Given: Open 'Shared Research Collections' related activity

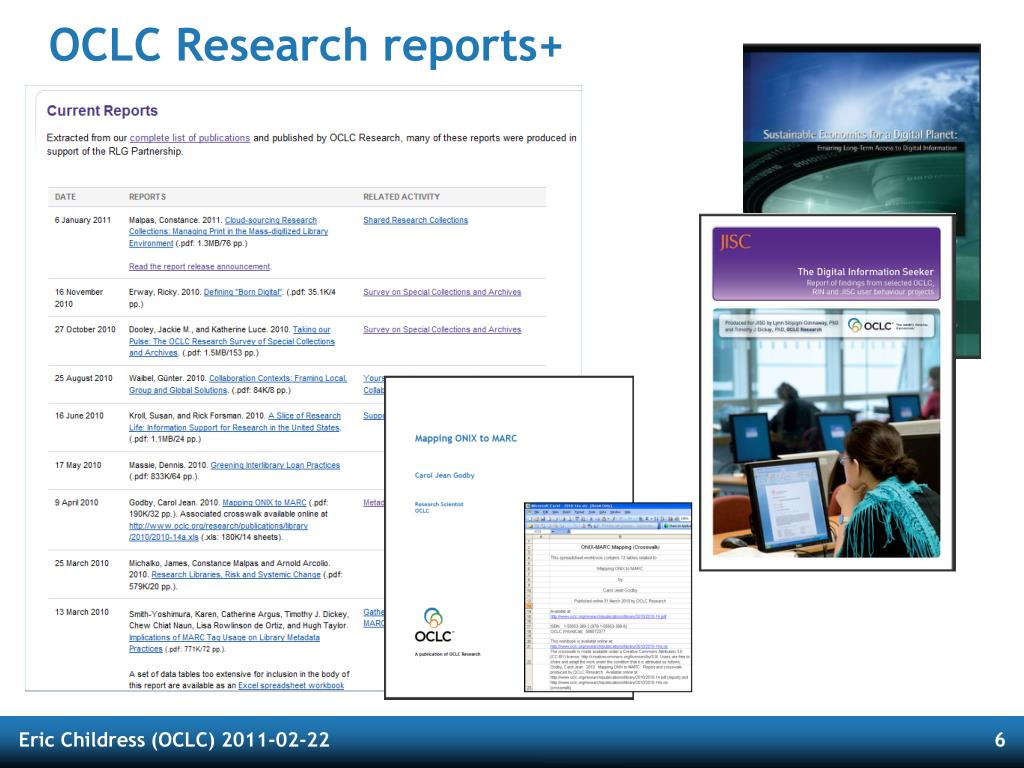Looking at the screenshot, I should click(x=415, y=220).
